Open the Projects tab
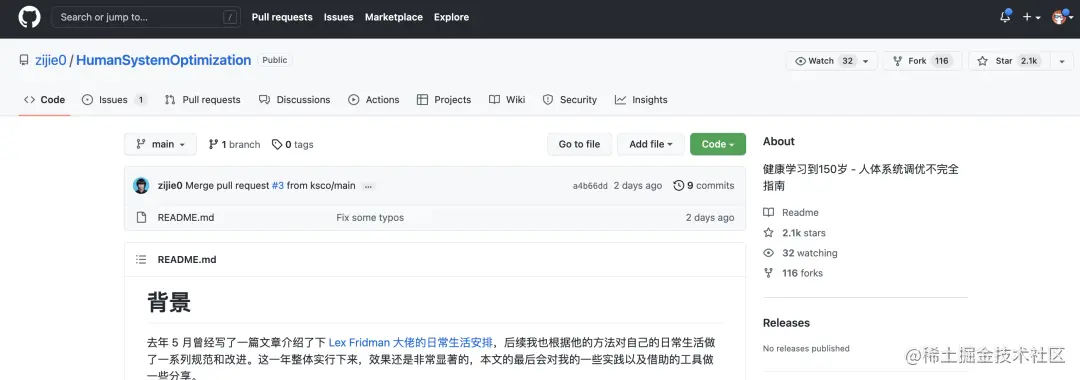1080x380 pixels. pyautogui.click(x=444, y=100)
